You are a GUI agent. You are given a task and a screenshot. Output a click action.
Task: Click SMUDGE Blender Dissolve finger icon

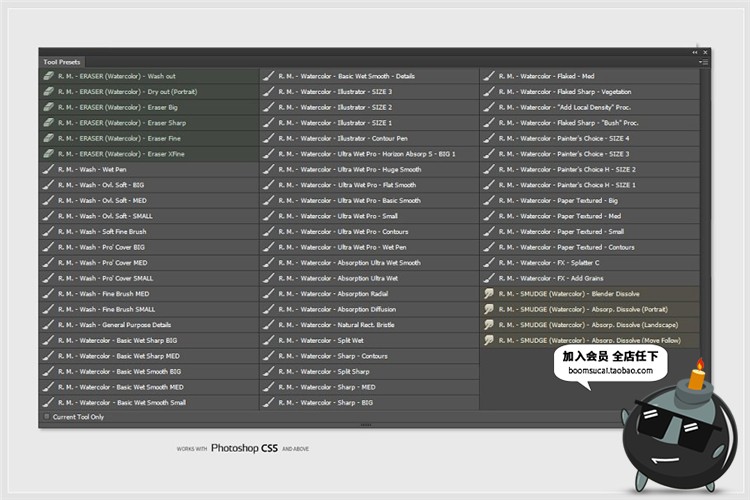pyautogui.click(x=489, y=294)
